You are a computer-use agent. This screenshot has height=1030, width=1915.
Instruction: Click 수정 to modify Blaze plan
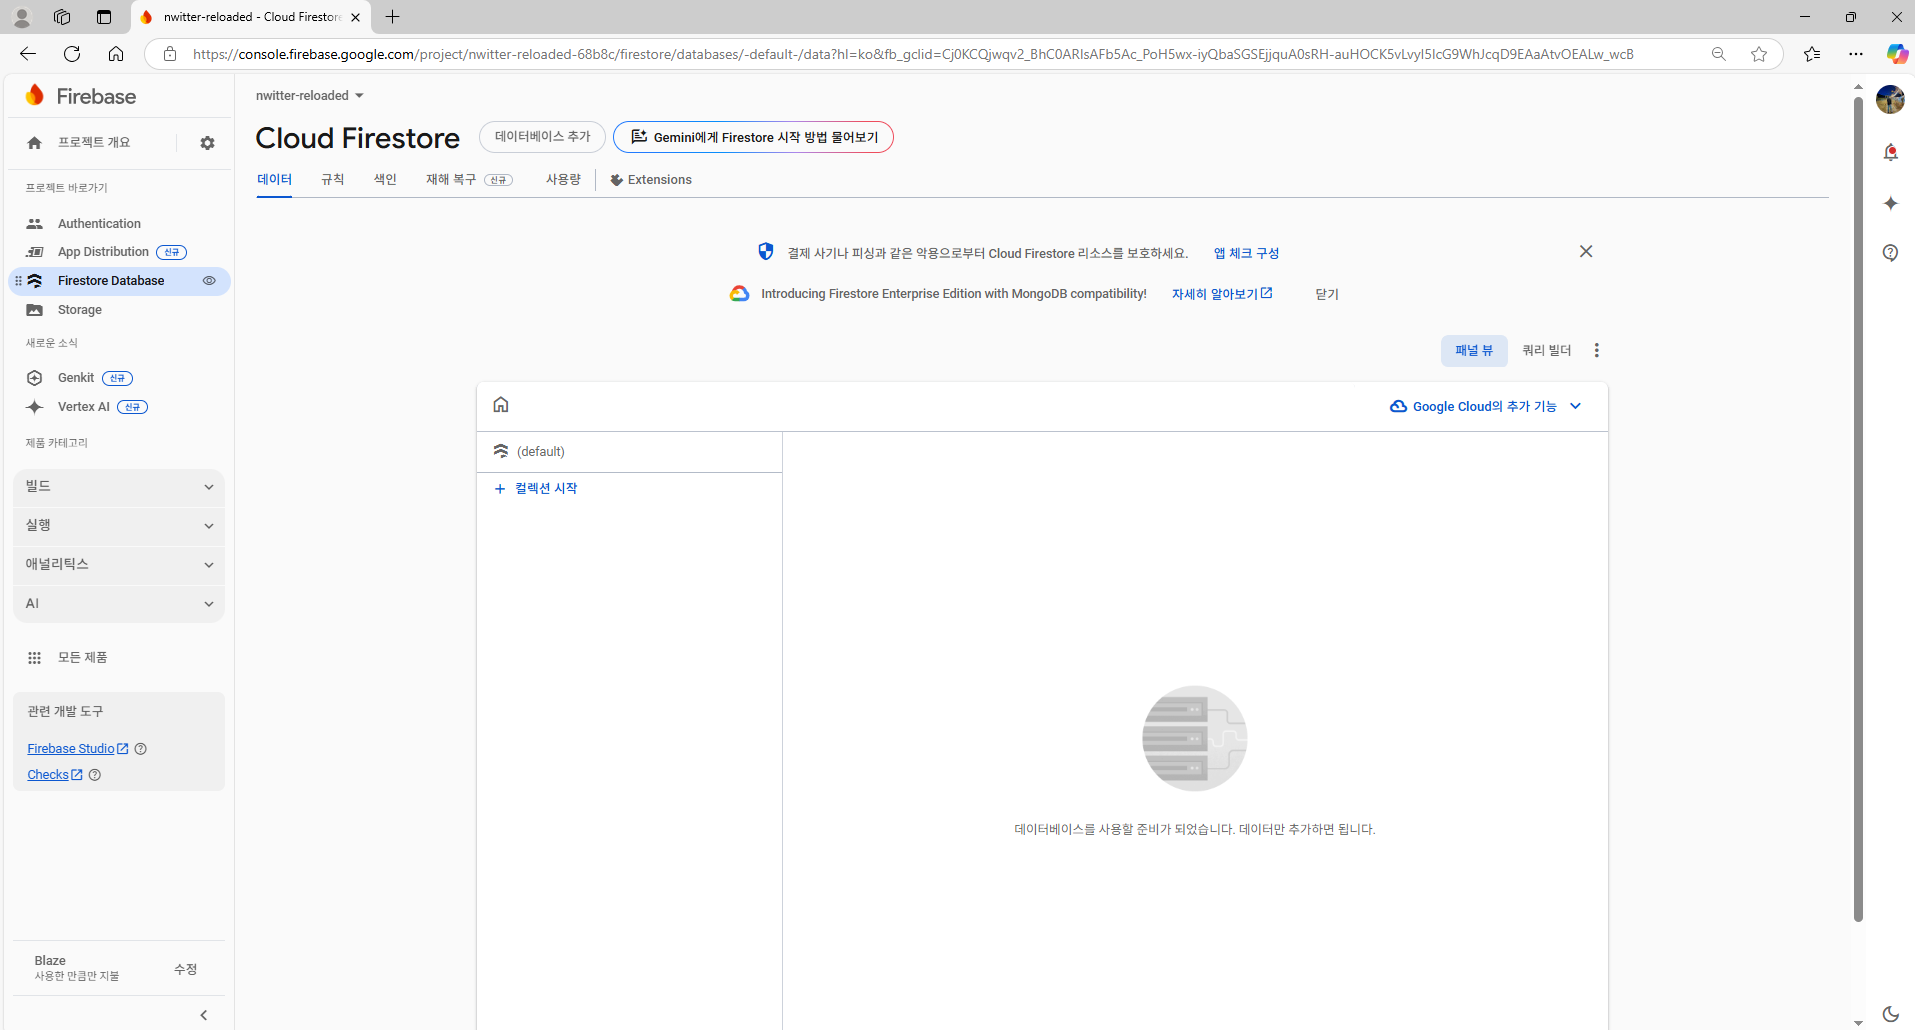pyautogui.click(x=186, y=969)
